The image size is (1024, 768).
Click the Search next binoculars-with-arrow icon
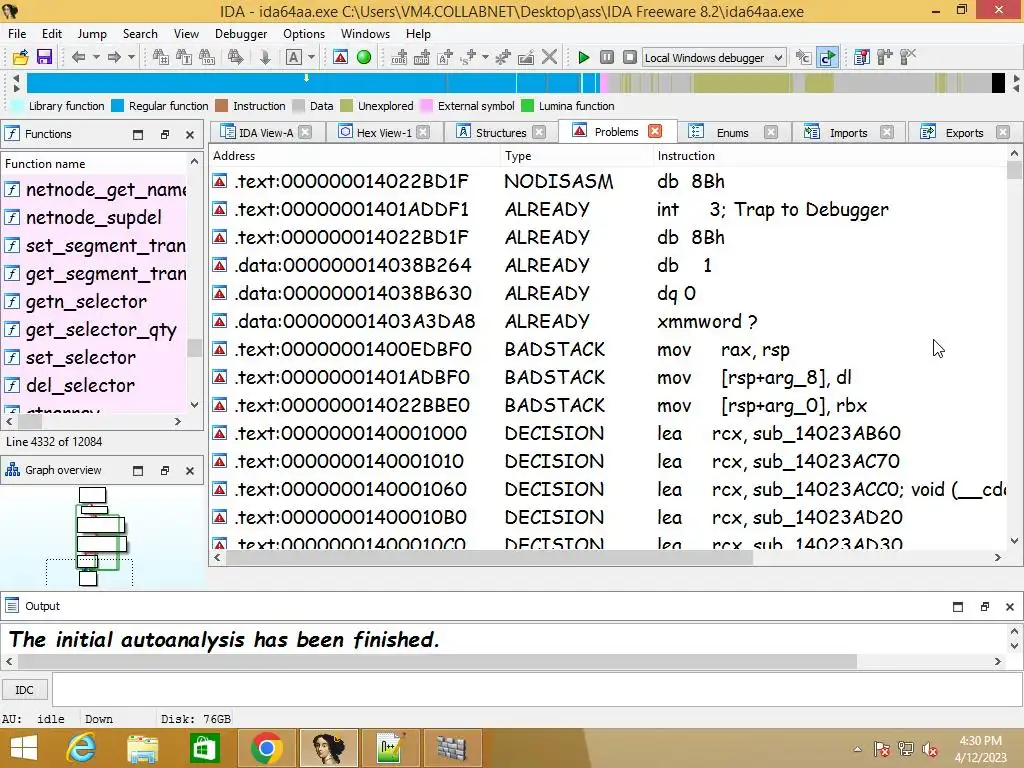pos(236,57)
